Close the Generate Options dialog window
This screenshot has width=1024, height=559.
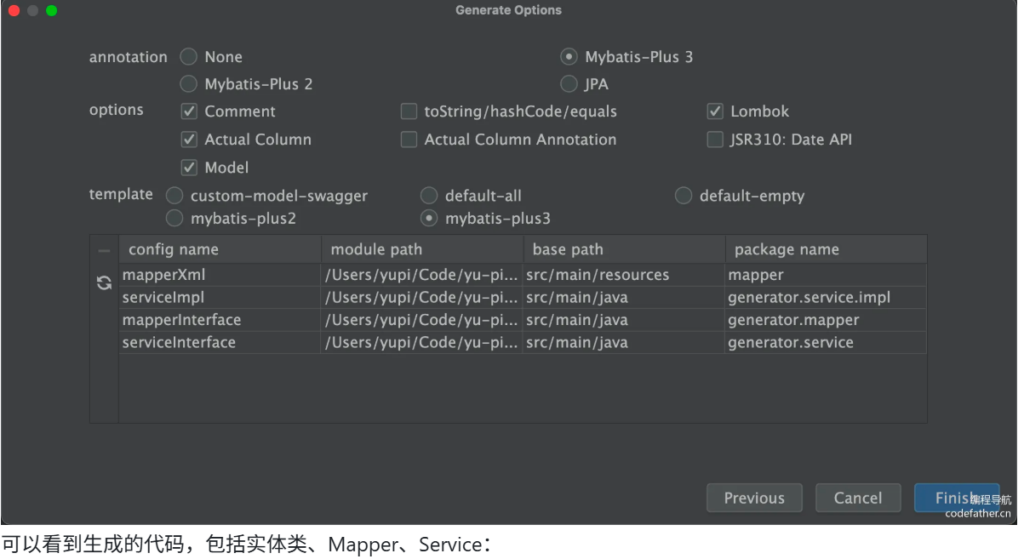tap(14, 10)
